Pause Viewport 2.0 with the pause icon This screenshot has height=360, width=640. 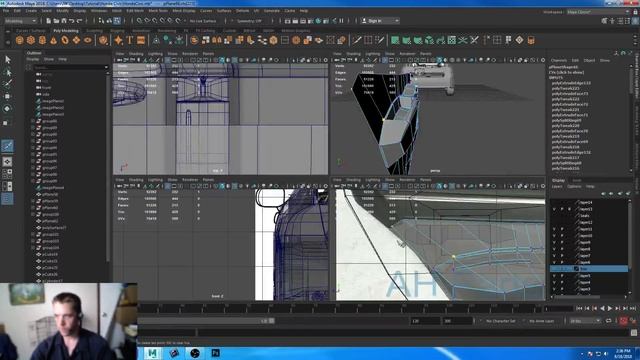click(341, 20)
